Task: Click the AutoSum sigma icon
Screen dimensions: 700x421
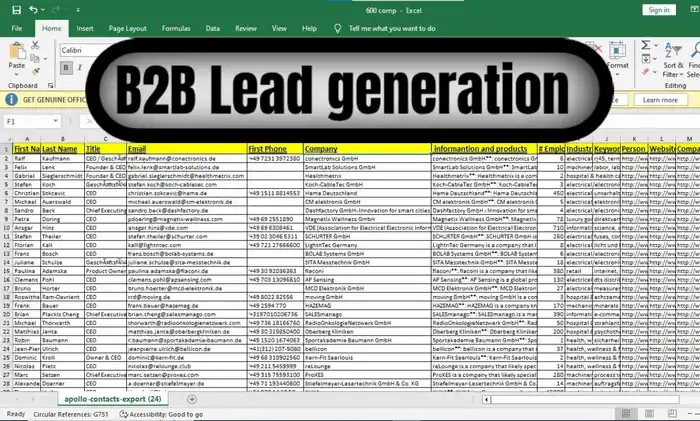Action: 646,45
